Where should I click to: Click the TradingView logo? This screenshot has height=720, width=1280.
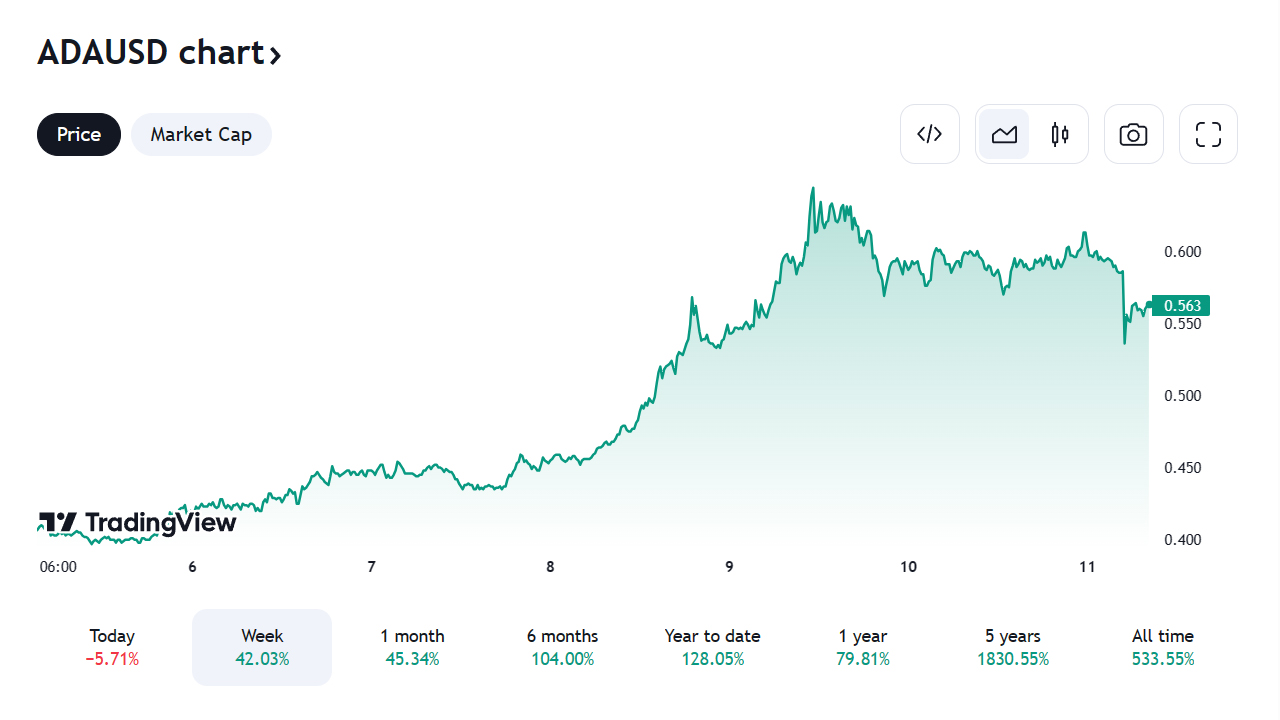click(x=137, y=522)
